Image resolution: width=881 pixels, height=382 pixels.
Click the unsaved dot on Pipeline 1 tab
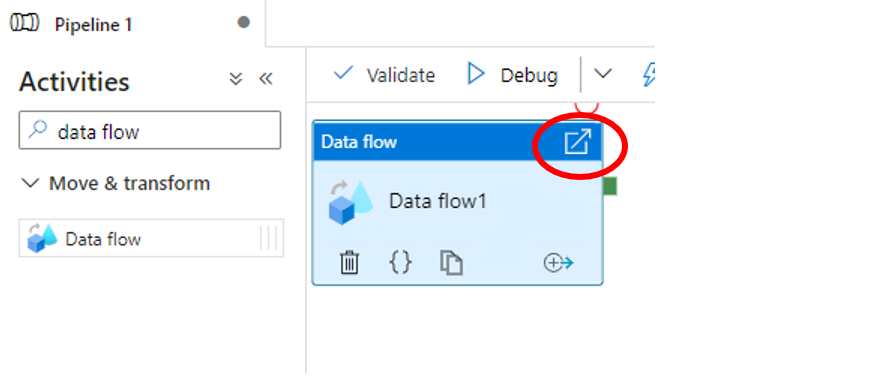(243, 22)
